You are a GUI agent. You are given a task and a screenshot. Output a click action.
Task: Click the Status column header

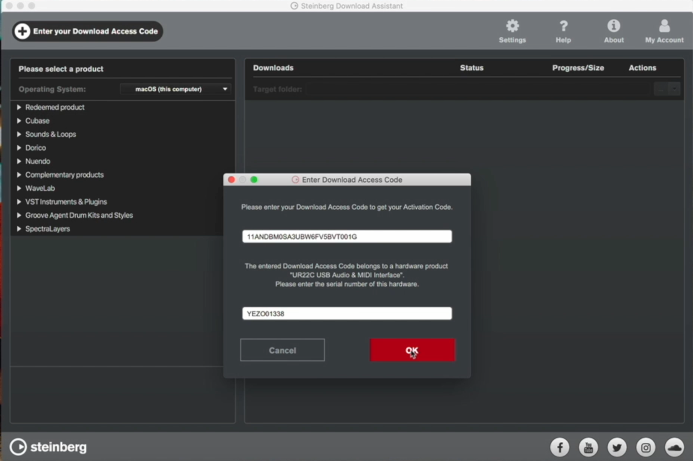pyautogui.click(x=472, y=68)
